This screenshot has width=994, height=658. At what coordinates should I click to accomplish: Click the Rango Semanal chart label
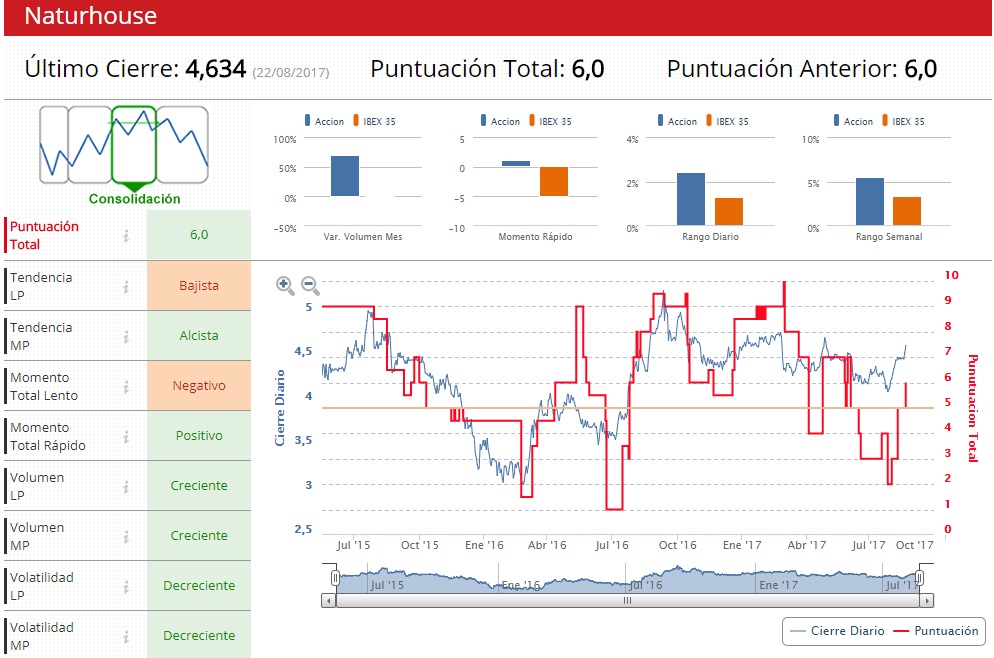click(889, 236)
